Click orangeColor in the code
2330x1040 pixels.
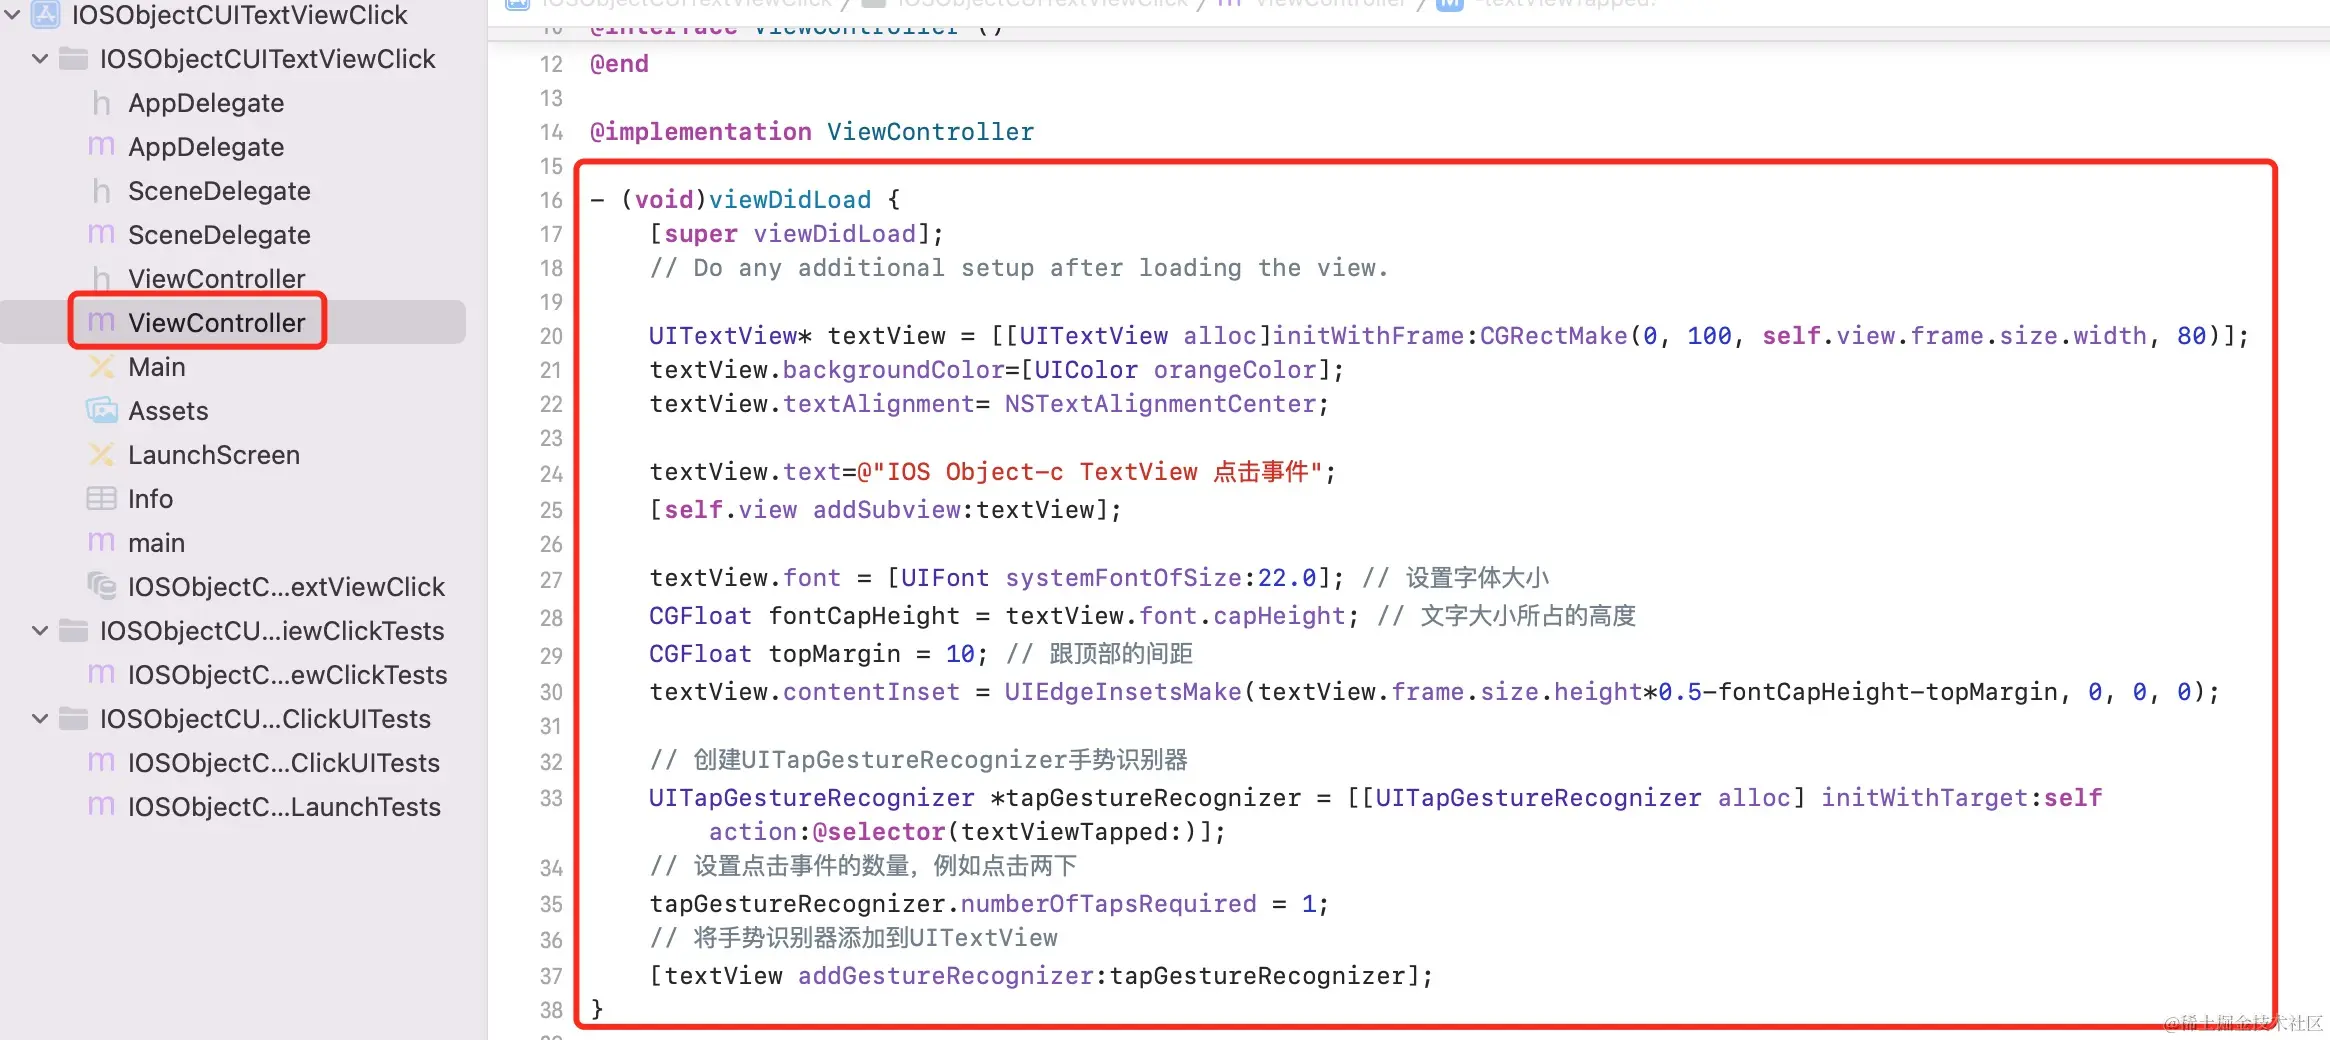1235,370
